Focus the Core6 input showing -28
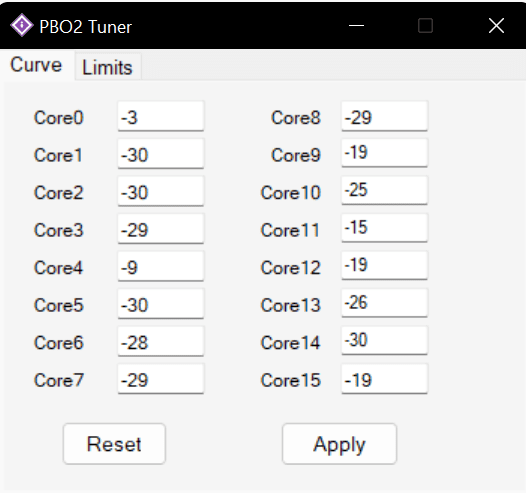Screen dimensions: 526x493 tap(161, 341)
